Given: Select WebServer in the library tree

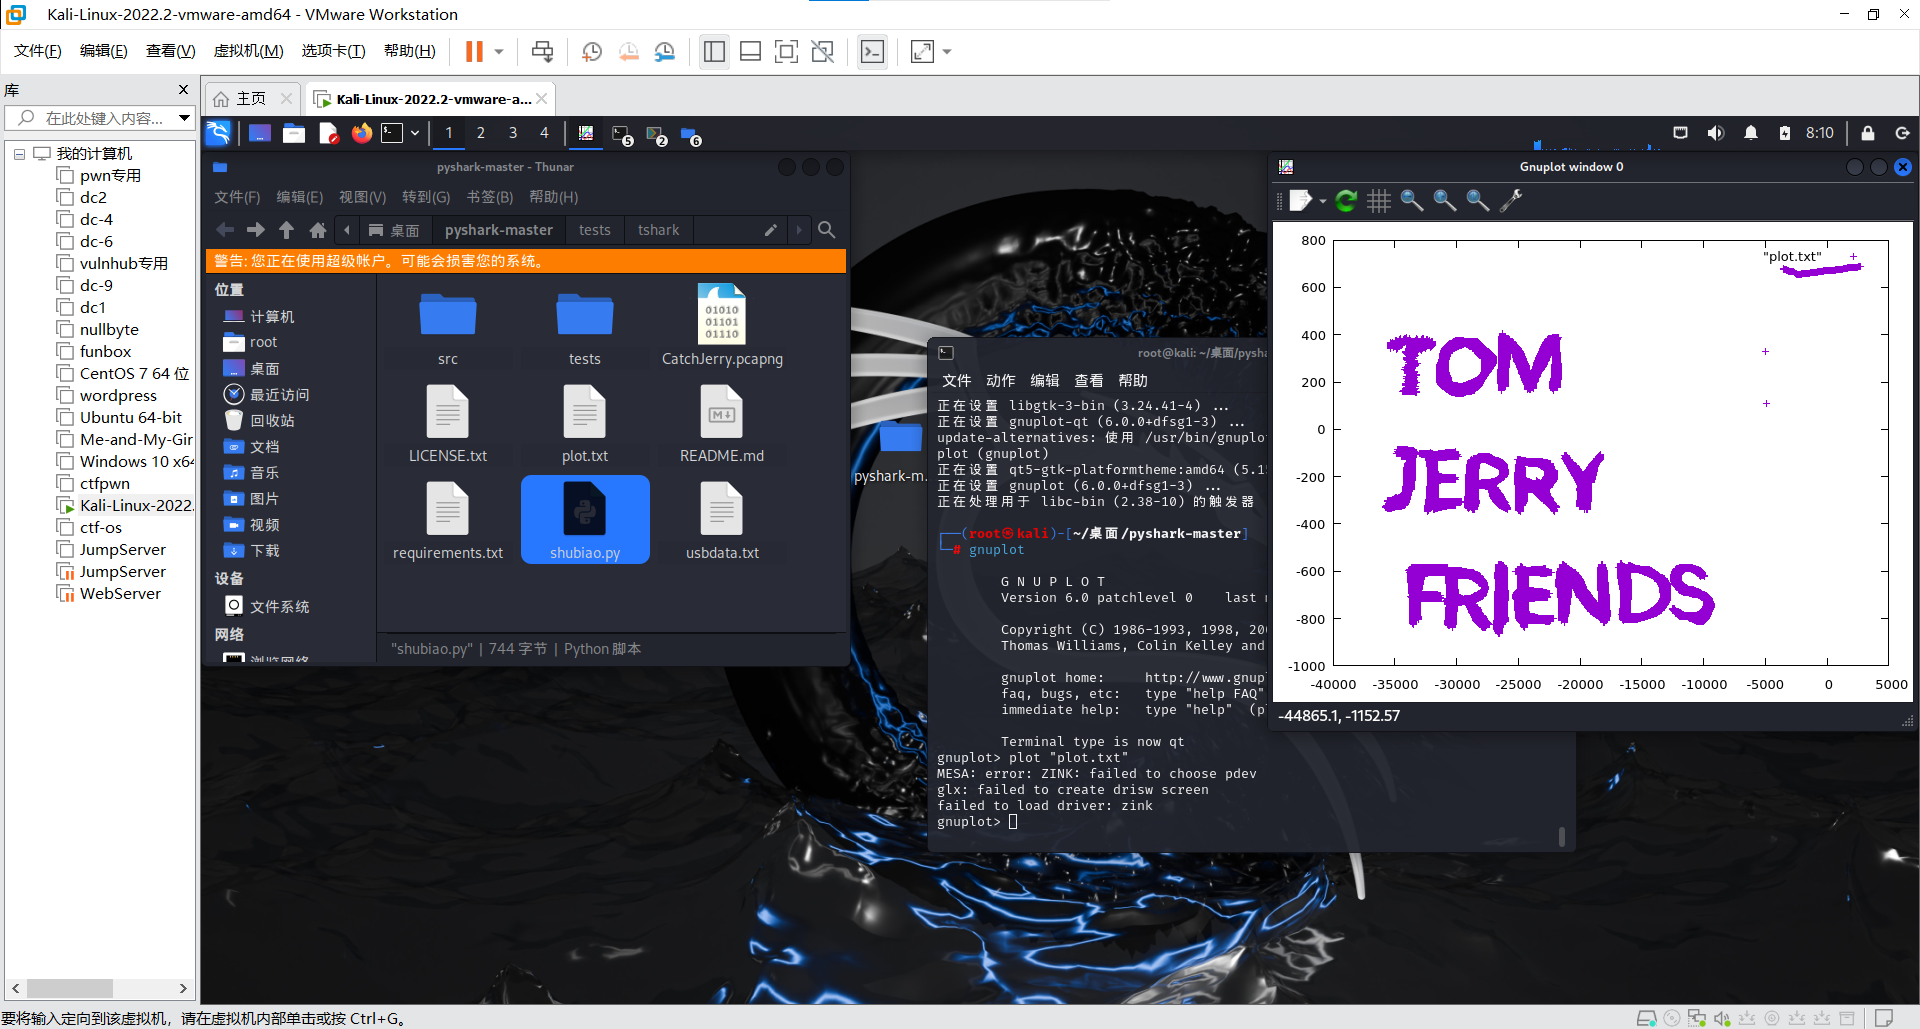Looking at the screenshot, I should pyautogui.click(x=119, y=593).
